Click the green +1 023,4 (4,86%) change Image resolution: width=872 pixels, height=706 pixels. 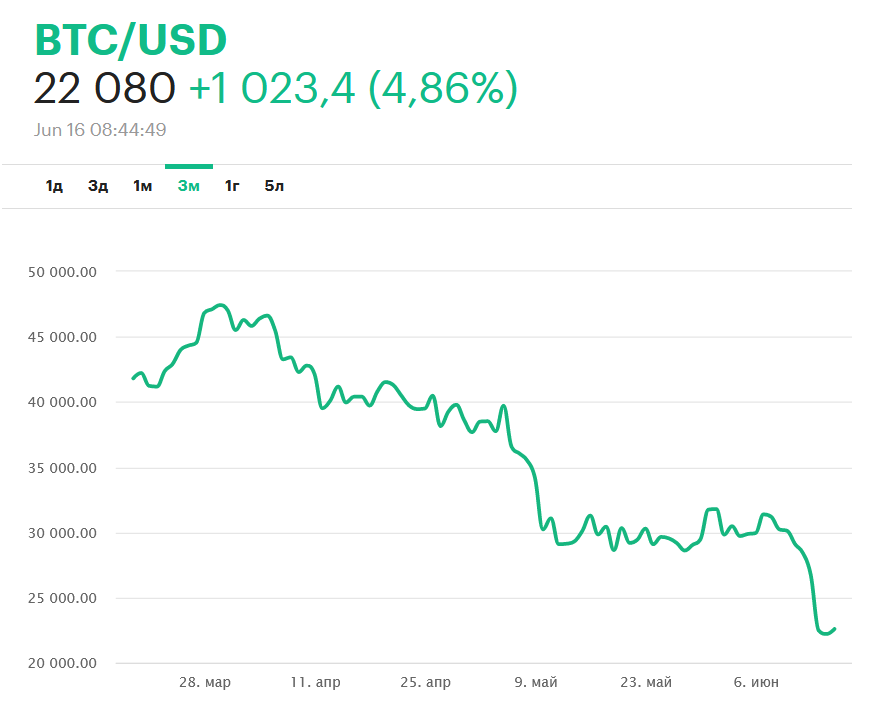(353, 89)
